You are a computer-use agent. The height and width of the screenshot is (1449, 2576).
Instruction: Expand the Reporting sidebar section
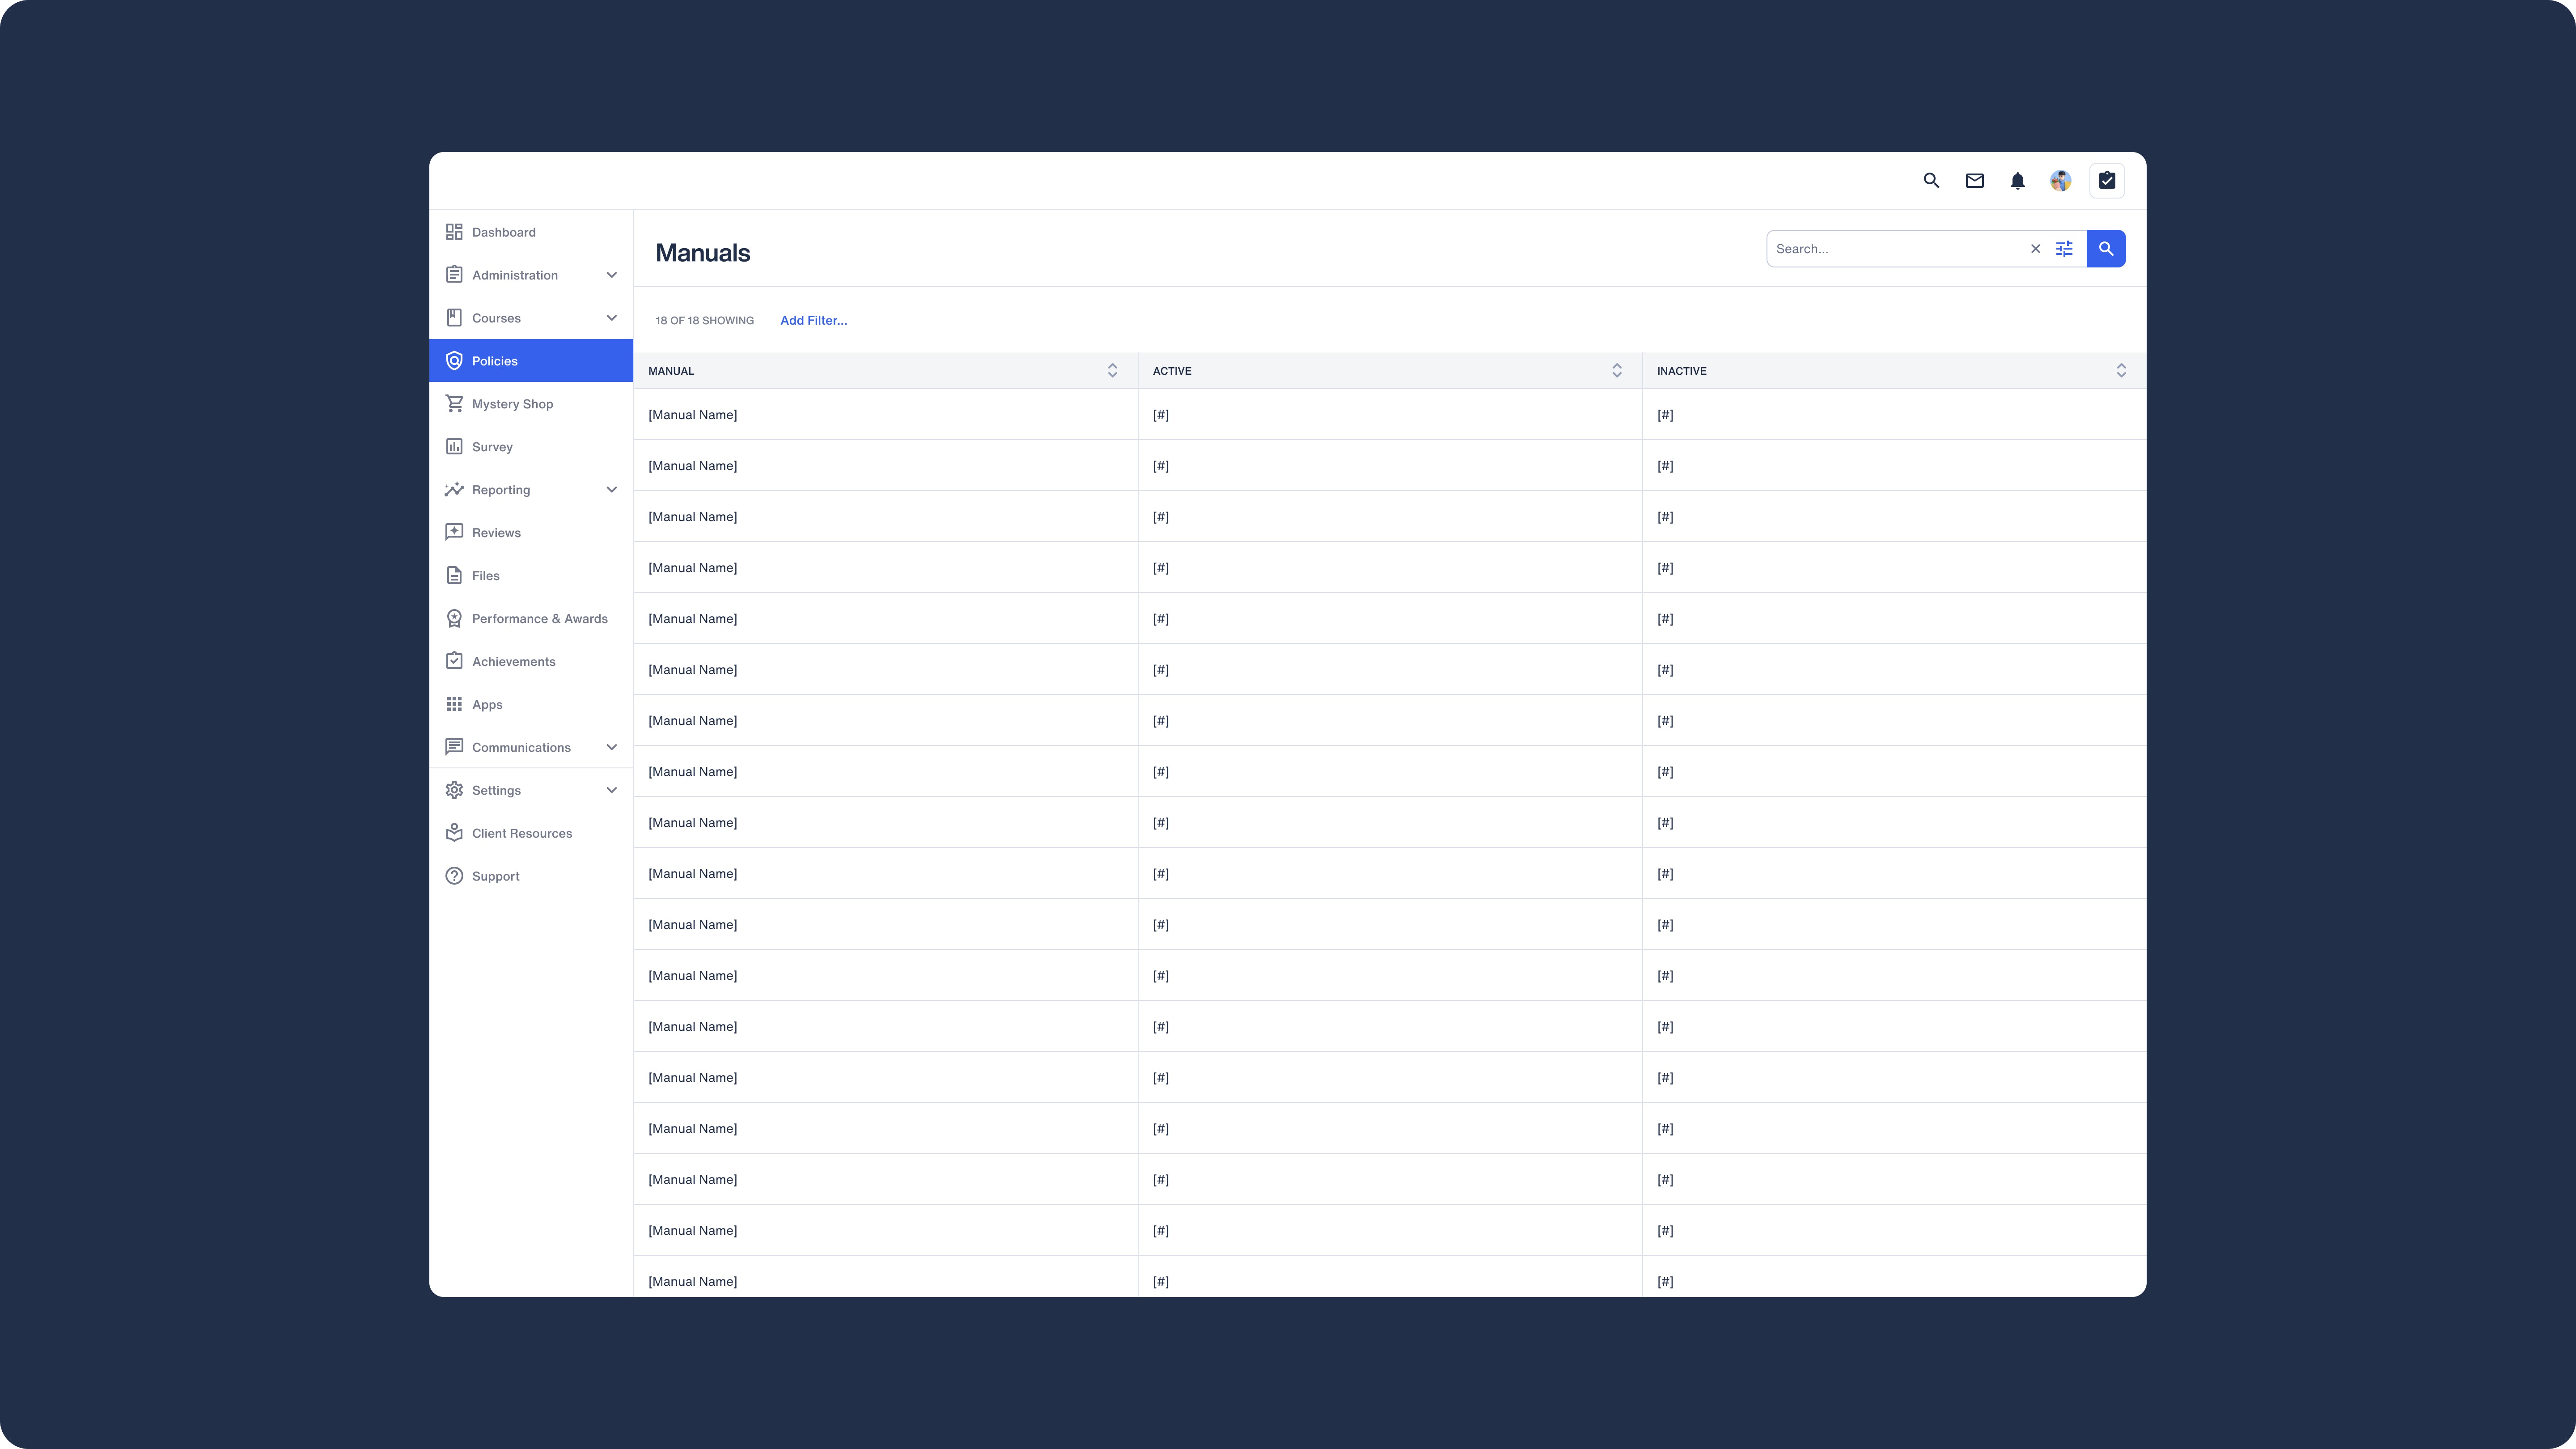click(x=611, y=490)
